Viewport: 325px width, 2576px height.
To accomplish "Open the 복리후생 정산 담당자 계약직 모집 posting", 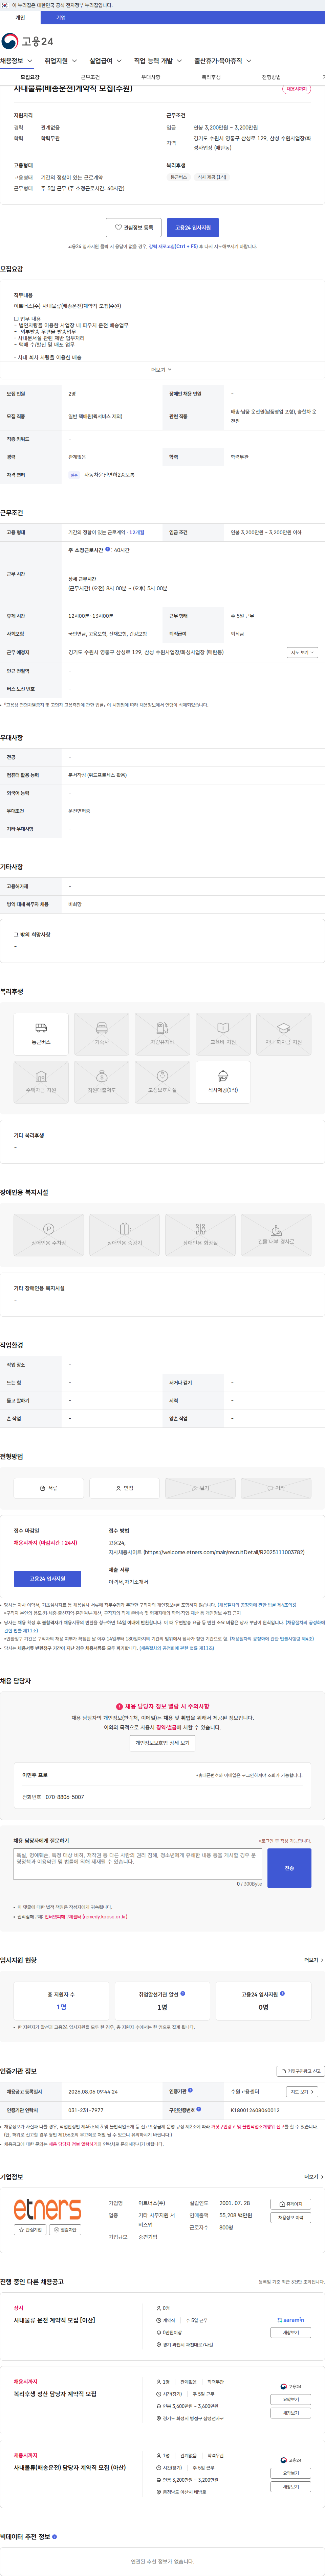I will click(x=55, y=2394).
